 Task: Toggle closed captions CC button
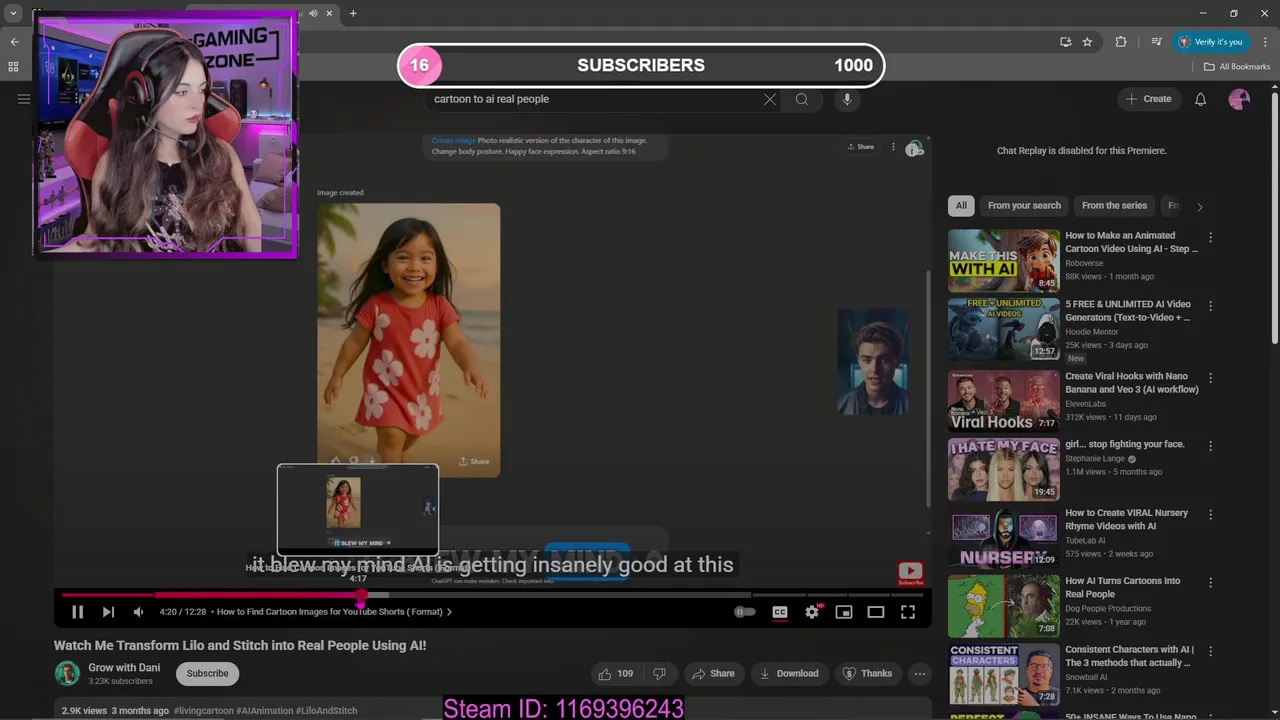[780, 612]
